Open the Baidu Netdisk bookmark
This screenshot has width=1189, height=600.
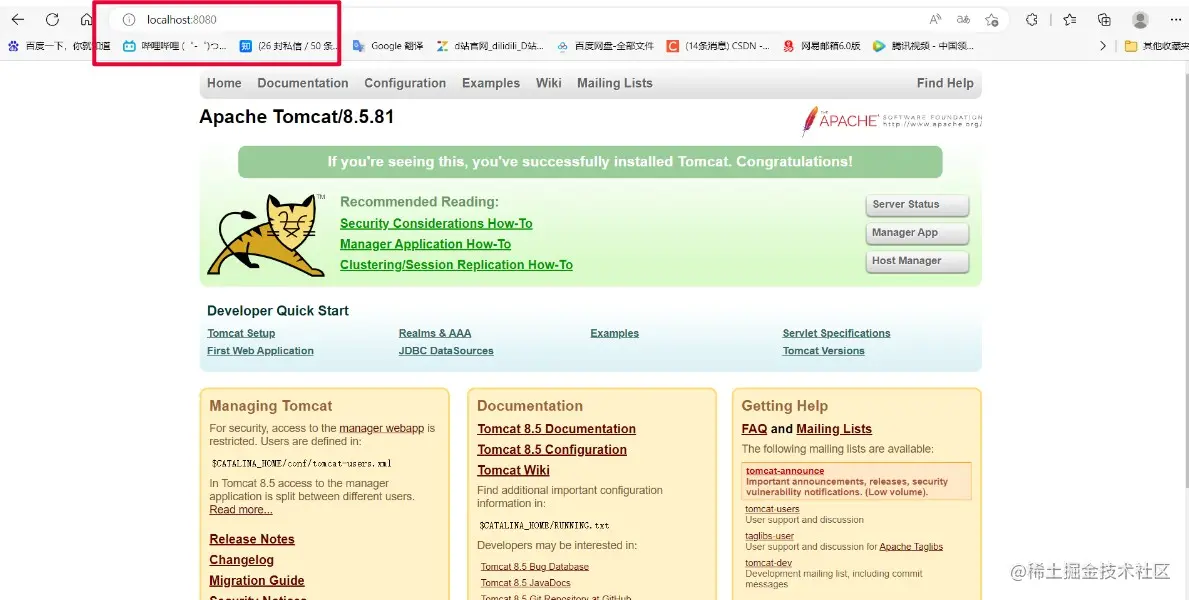click(x=605, y=46)
